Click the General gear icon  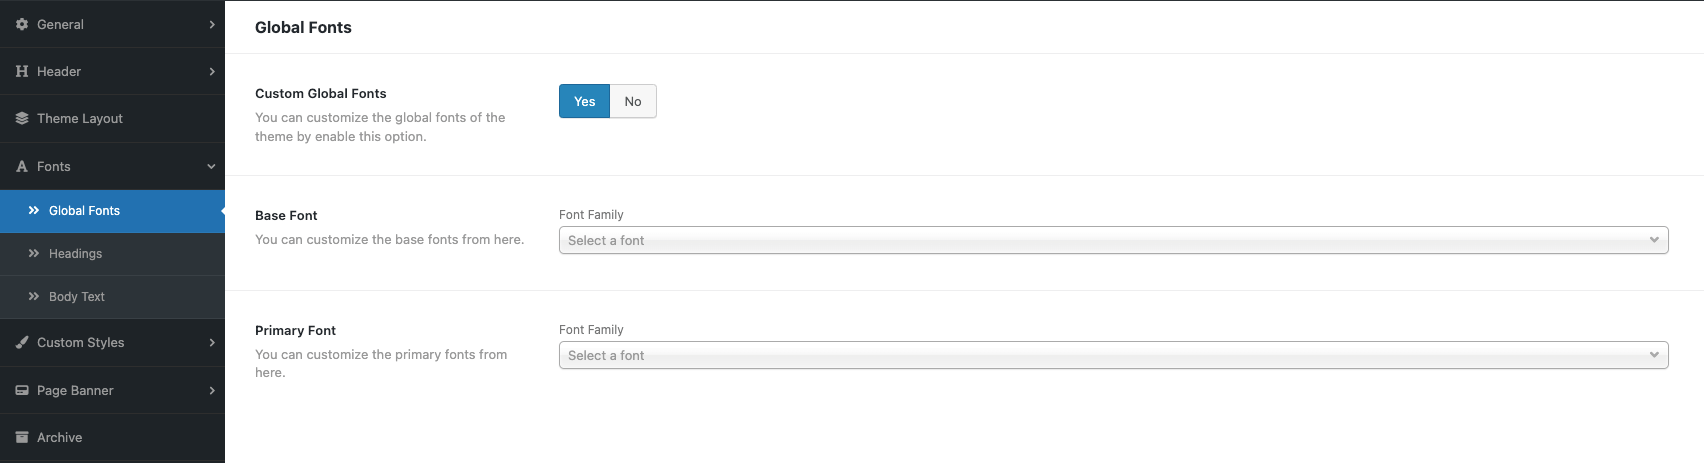[x=22, y=24]
